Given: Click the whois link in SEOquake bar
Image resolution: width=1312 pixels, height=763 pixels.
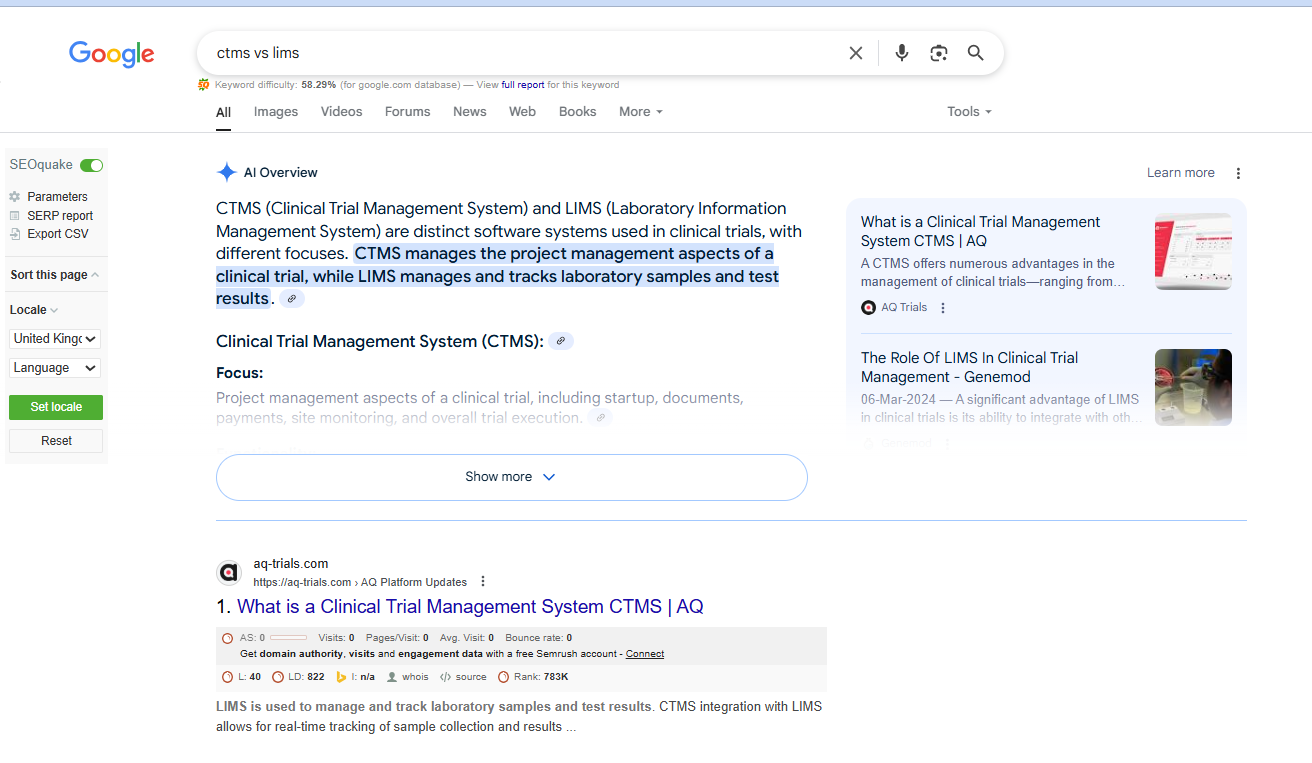Looking at the screenshot, I should click(415, 677).
